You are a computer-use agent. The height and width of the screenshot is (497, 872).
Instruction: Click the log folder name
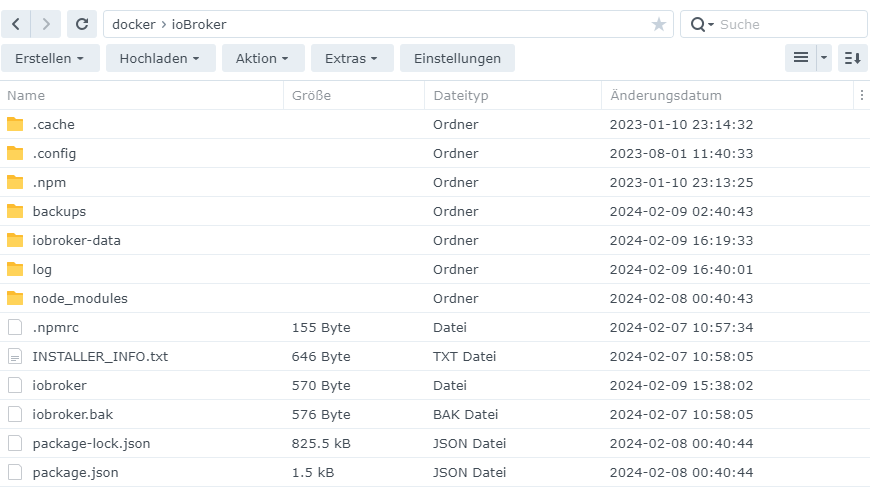42,270
